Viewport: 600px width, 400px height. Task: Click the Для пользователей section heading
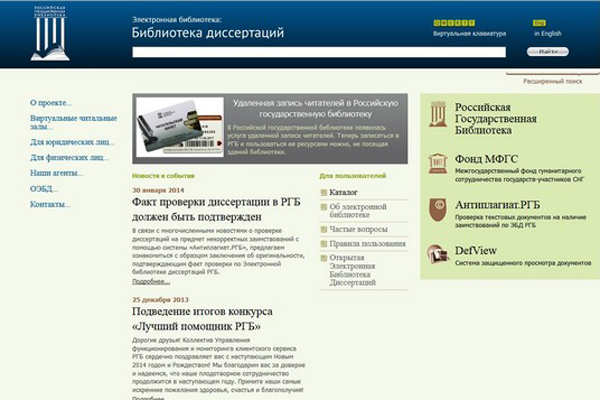(353, 176)
